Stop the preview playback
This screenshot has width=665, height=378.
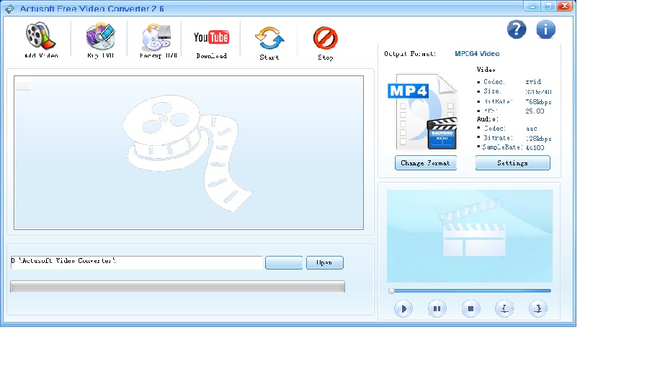471,308
